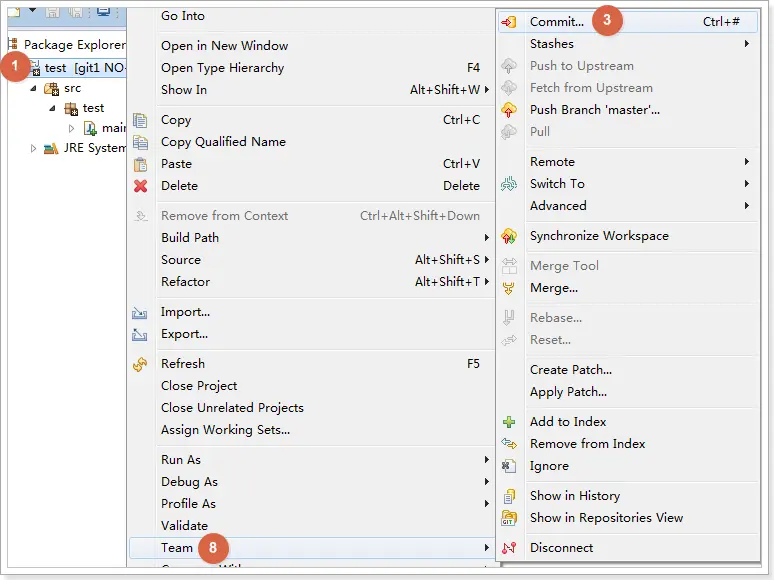Expand the main java file node arrow
Image resolution: width=774 pixels, height=580 pixels.
pyautogui.click(x=72, y=128)
